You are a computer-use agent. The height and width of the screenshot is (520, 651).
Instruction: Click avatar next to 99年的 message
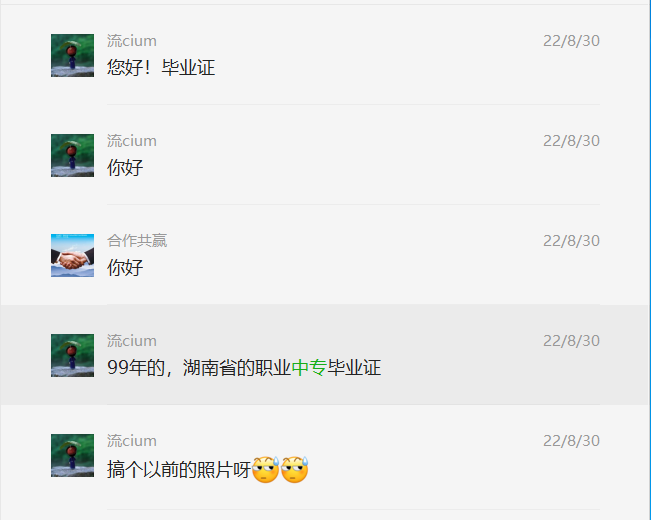click(x=72, y=356)
